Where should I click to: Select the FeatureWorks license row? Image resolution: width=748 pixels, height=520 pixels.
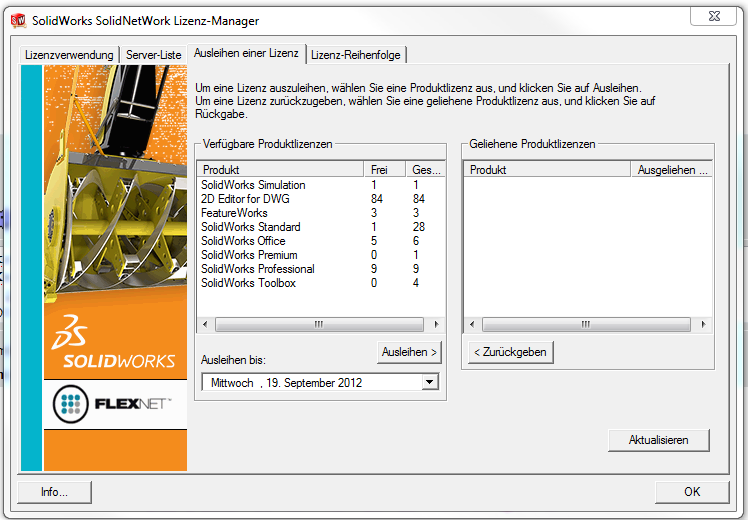(x=321, y=213)
